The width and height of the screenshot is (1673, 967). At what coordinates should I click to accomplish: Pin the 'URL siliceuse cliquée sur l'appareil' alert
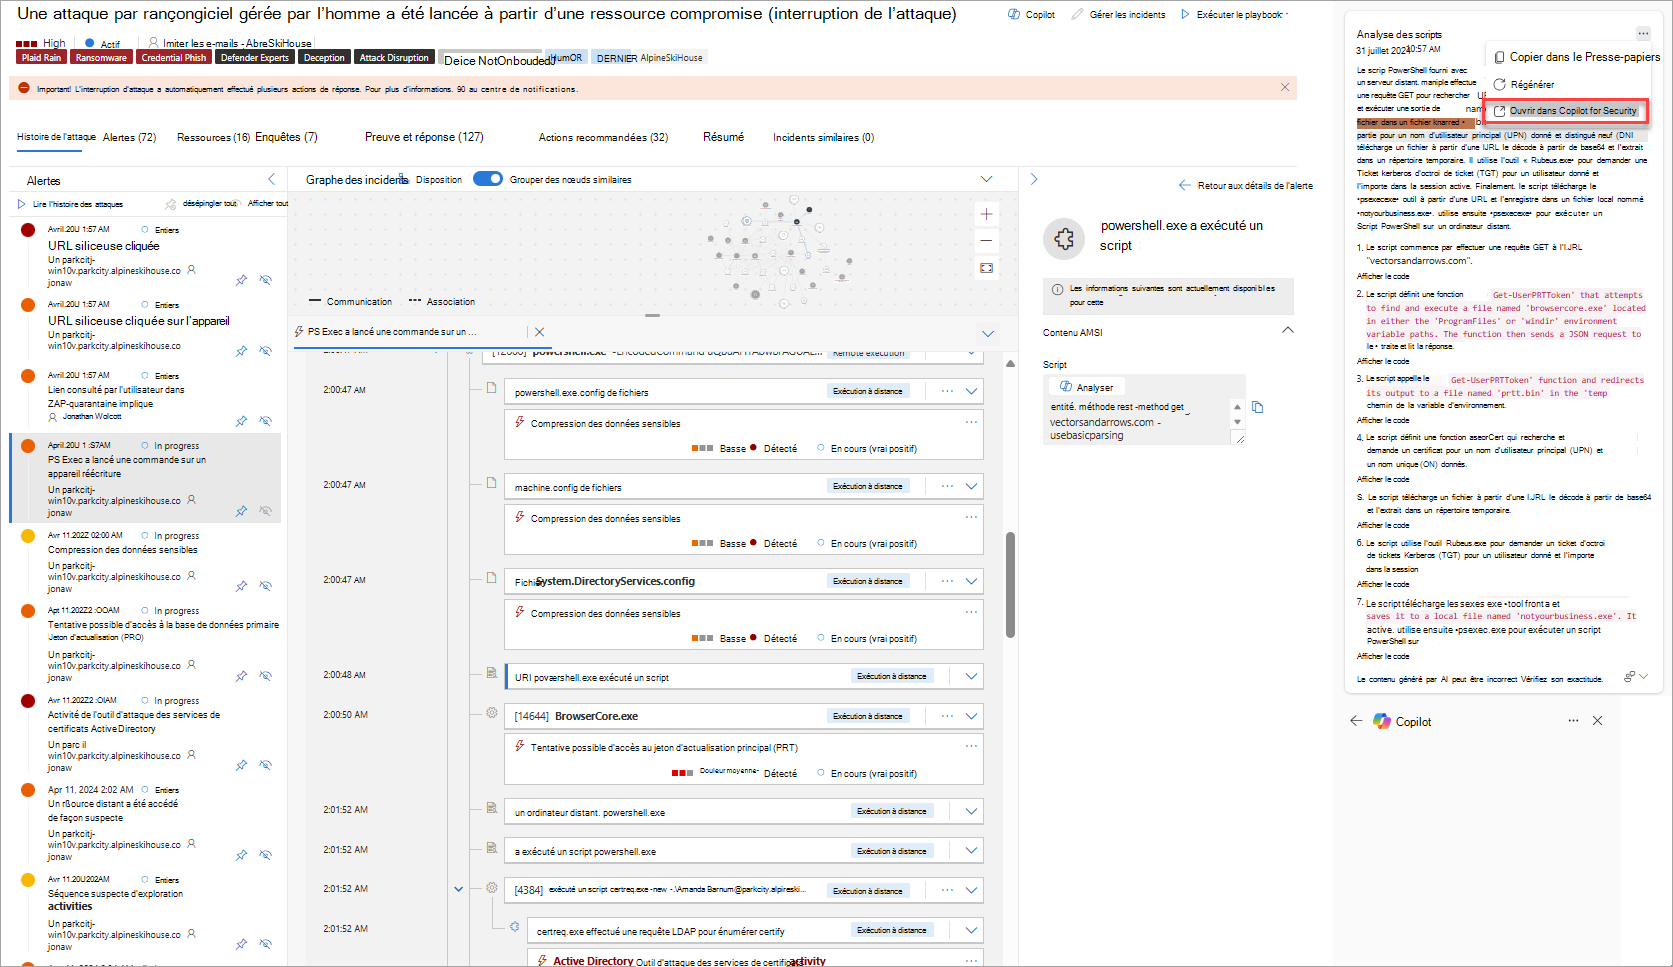[x=241, y=351]
